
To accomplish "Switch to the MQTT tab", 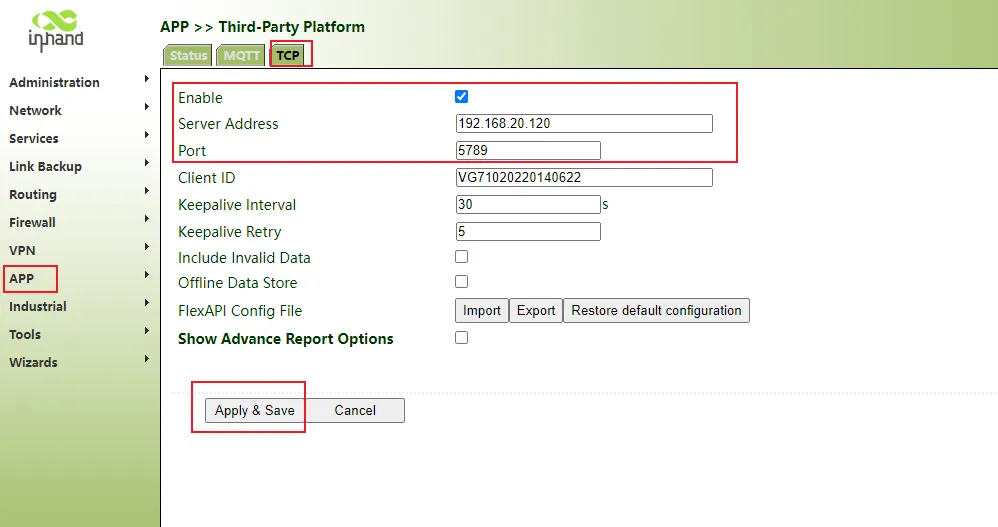I will tap(241, 55).
